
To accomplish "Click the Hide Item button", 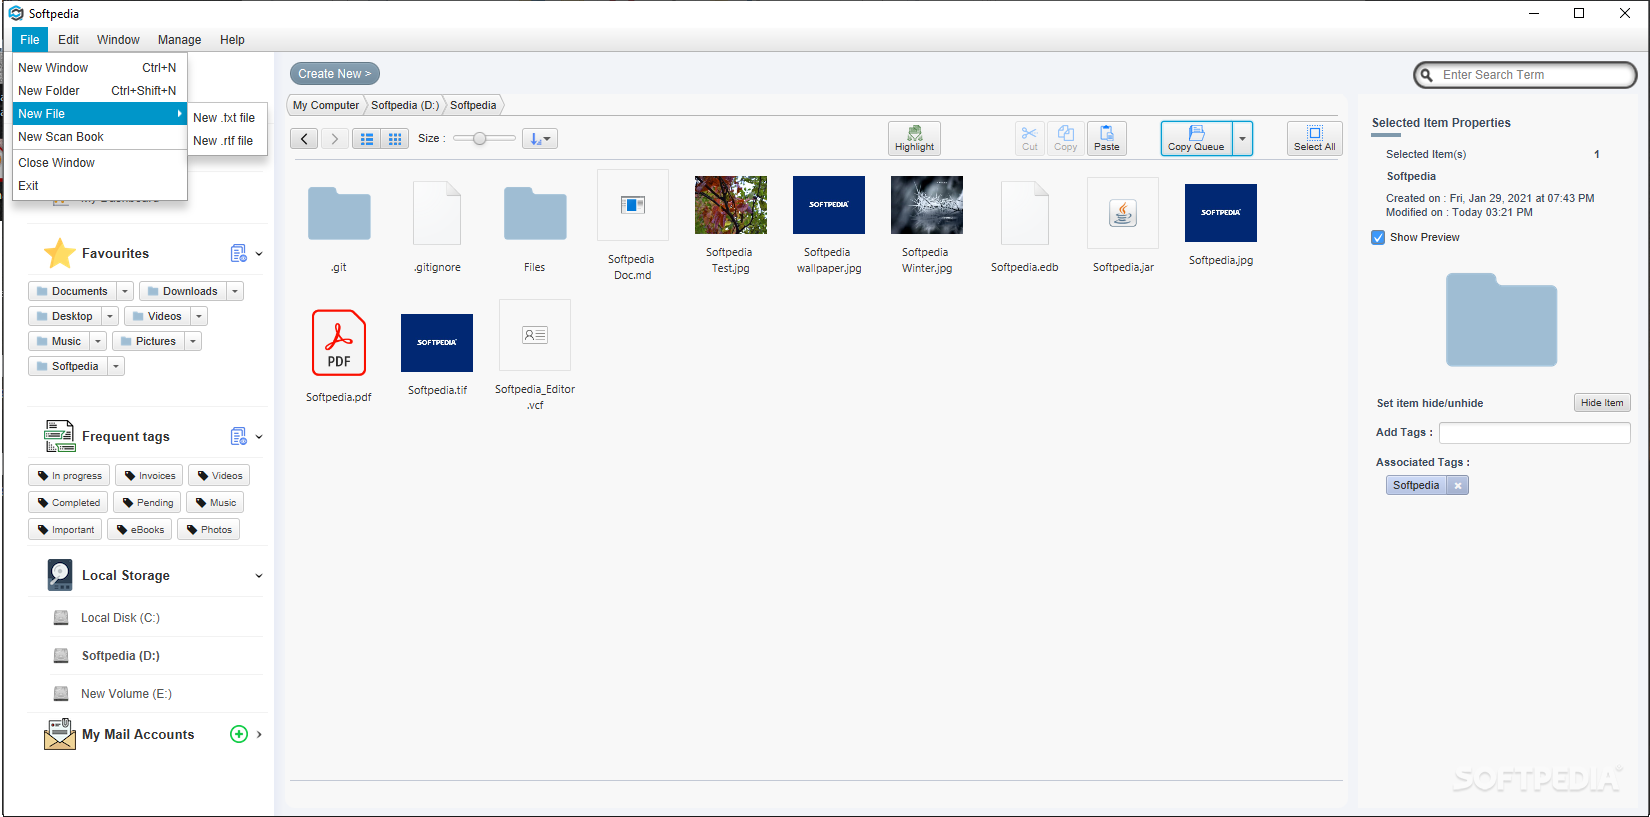I will pos(1602,403).
